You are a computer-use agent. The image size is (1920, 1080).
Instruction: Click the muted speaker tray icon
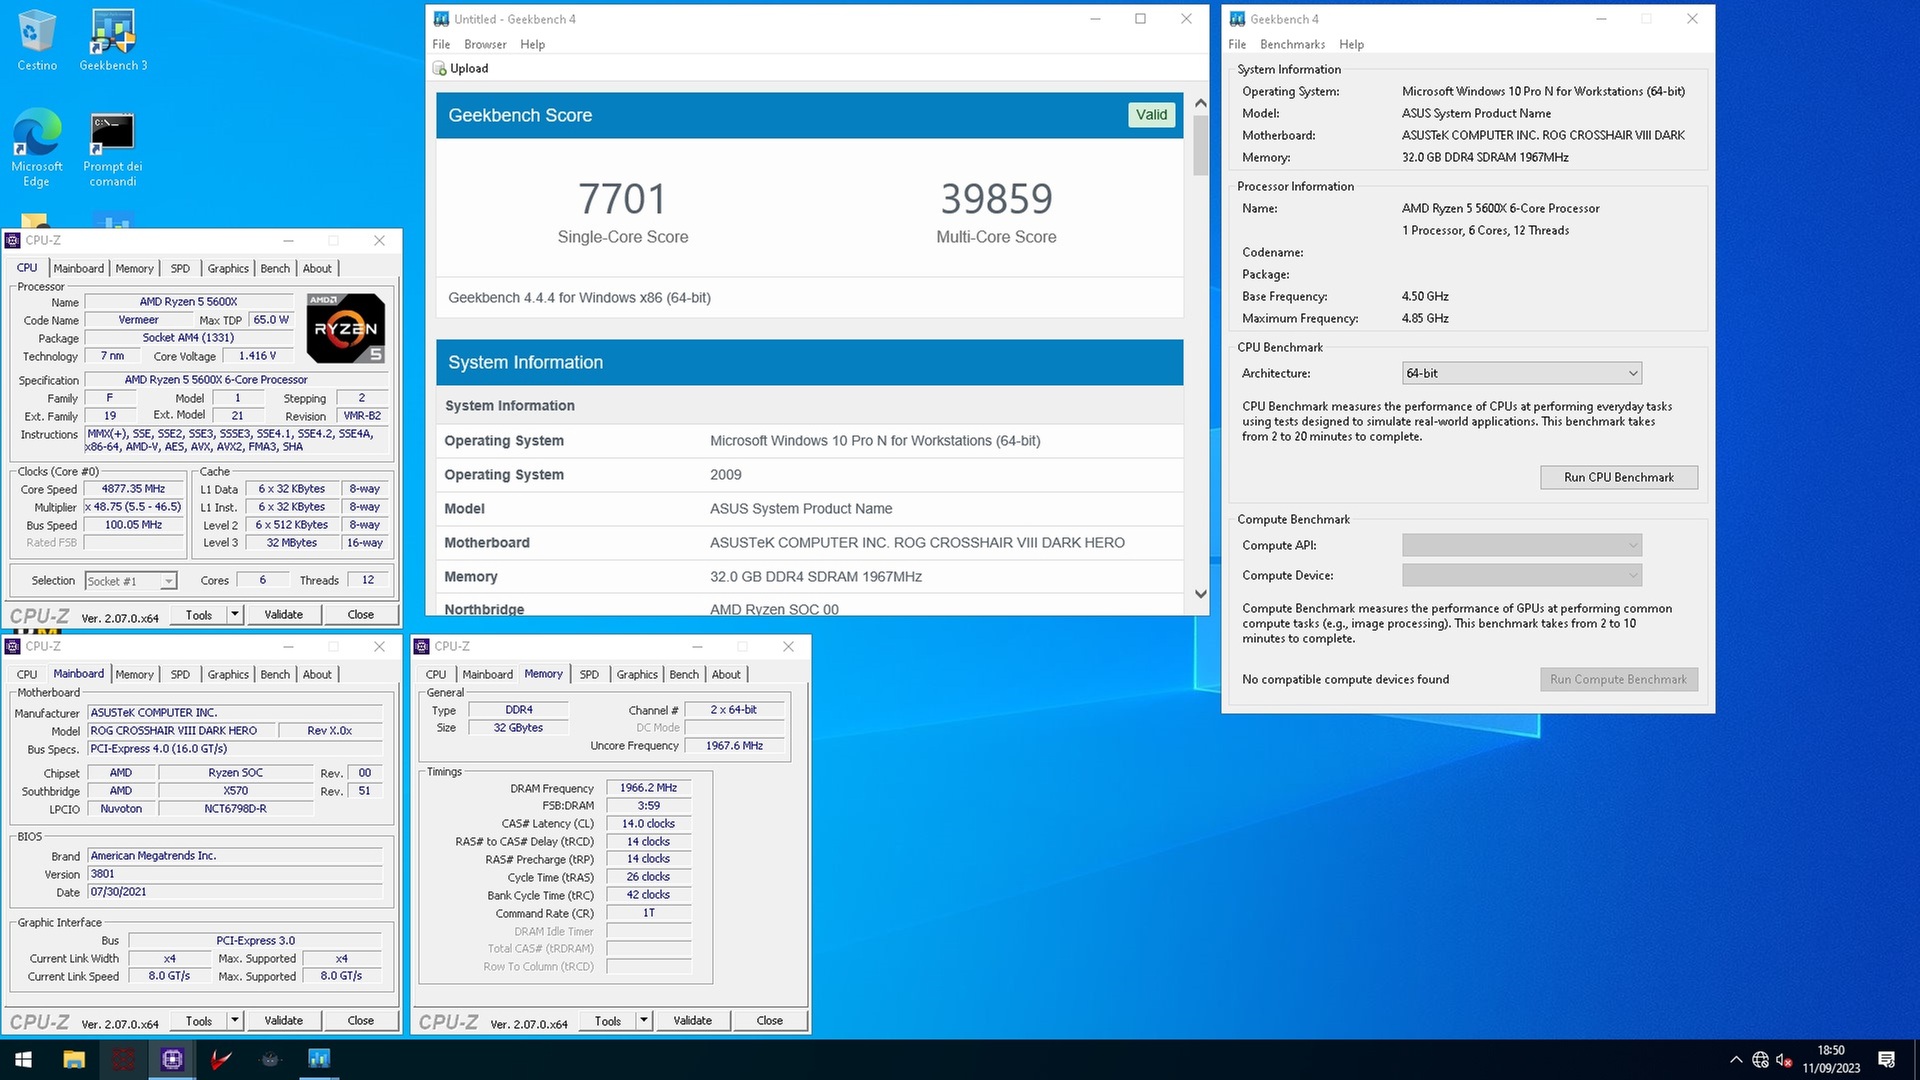click(x=1783, y=1060)
